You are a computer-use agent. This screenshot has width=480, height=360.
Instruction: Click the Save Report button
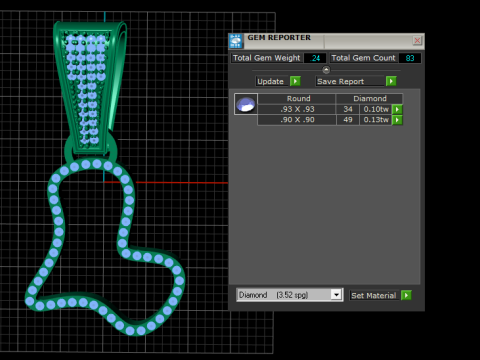pos(350,81)
